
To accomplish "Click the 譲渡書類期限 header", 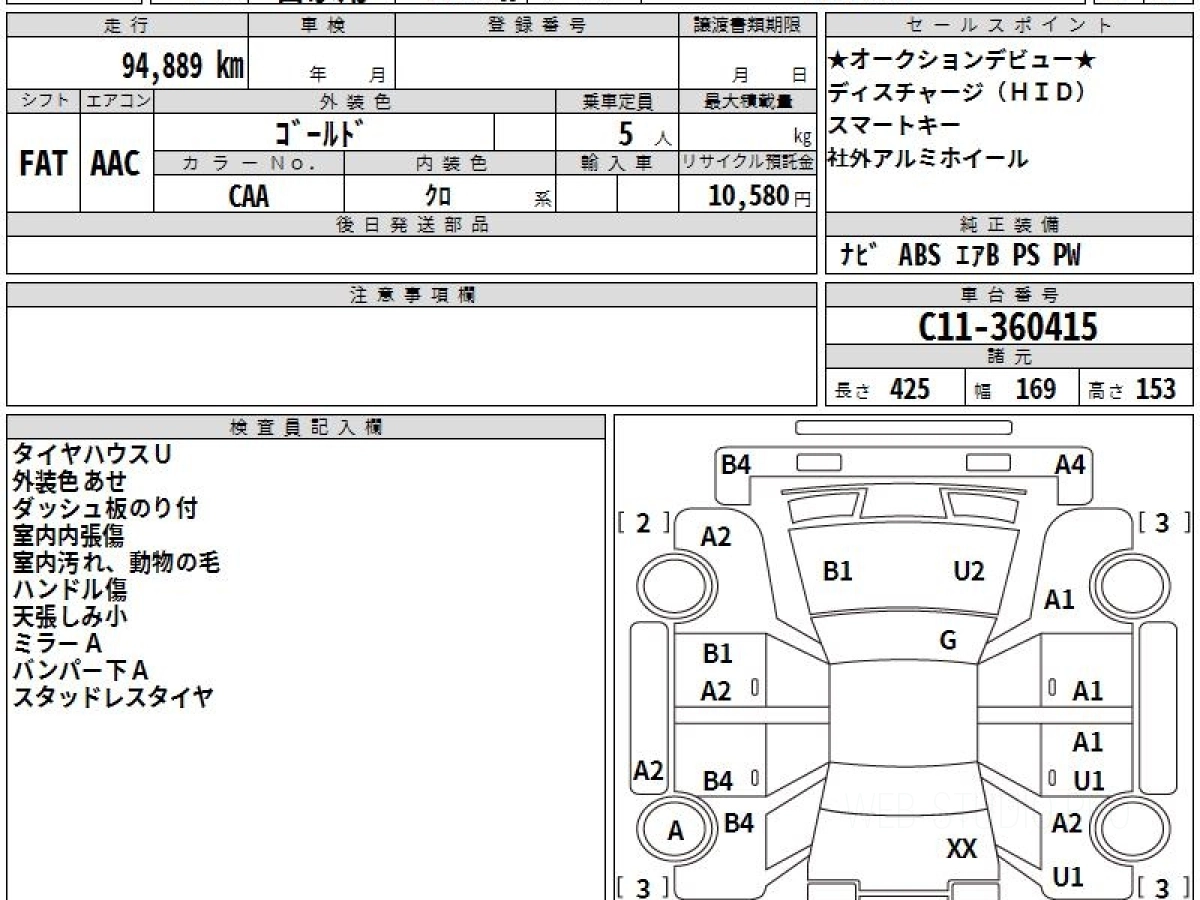I will pyautogui.click(x=748, y=26).
